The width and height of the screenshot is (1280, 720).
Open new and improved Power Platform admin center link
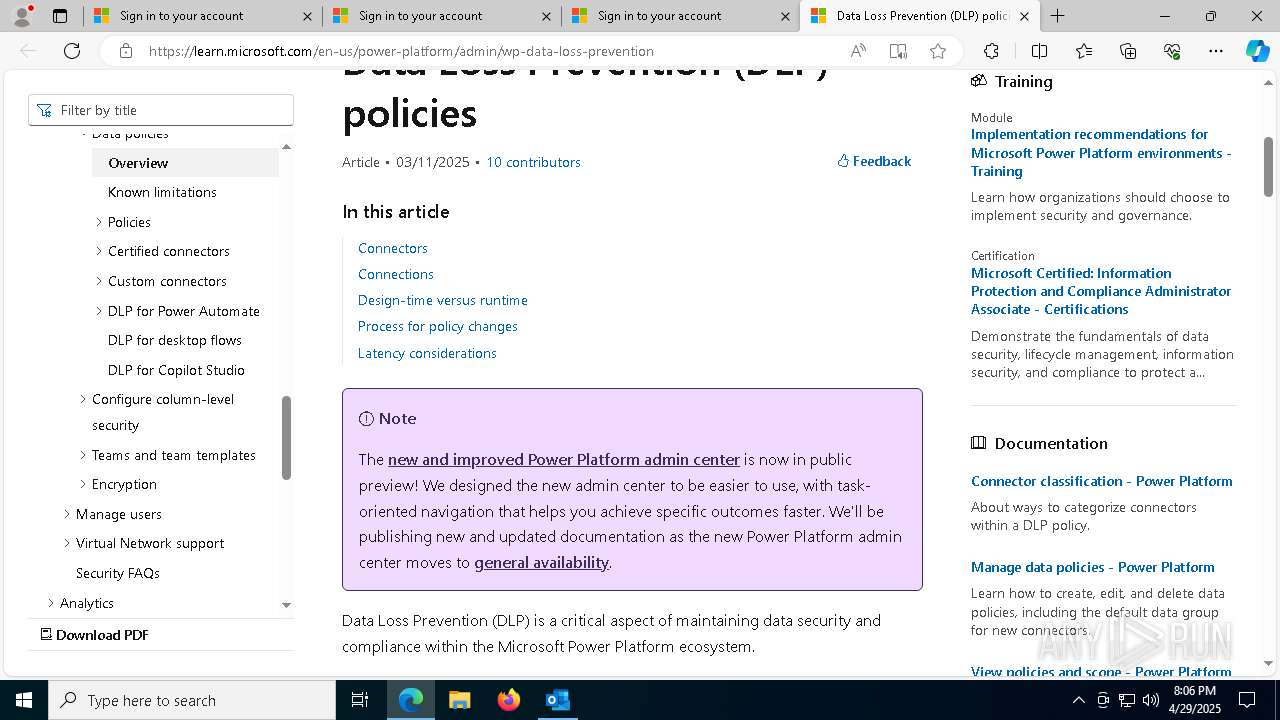pos(564,459)
